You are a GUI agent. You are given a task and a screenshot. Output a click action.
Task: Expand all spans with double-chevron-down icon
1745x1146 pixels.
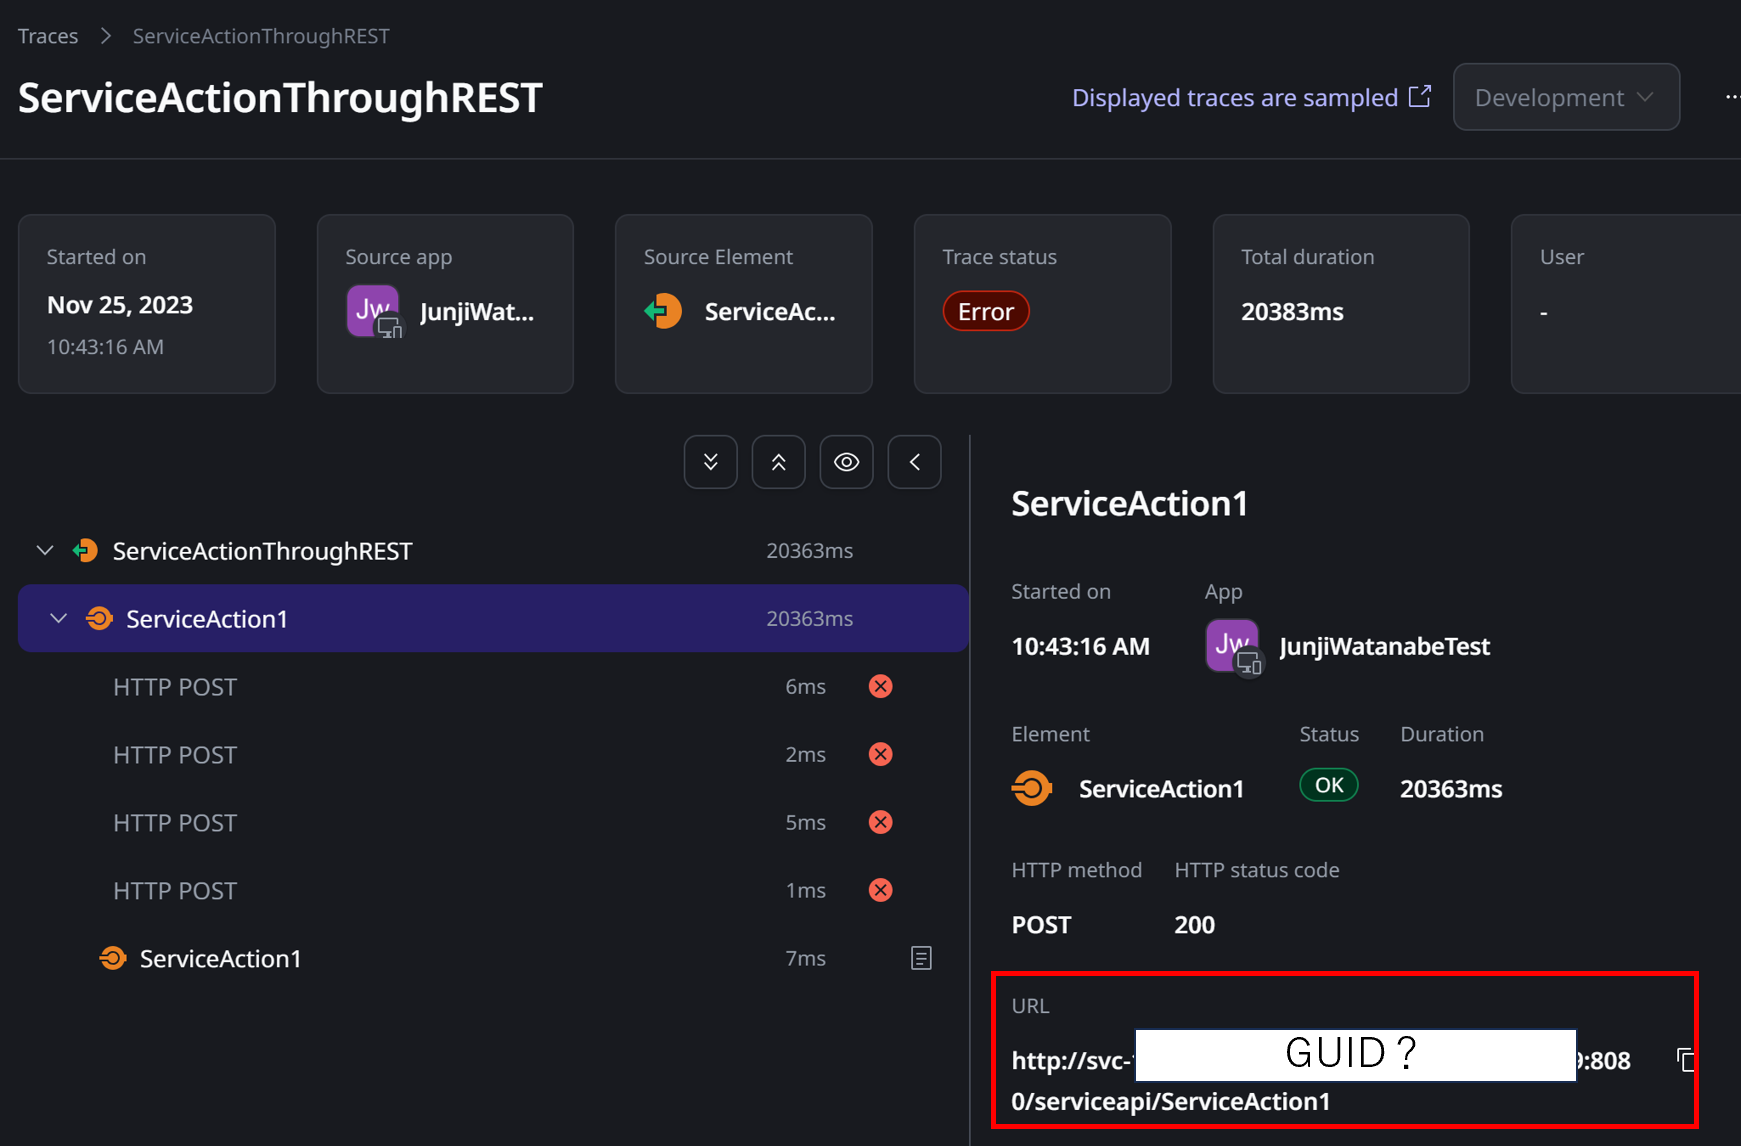click(710, 461)
